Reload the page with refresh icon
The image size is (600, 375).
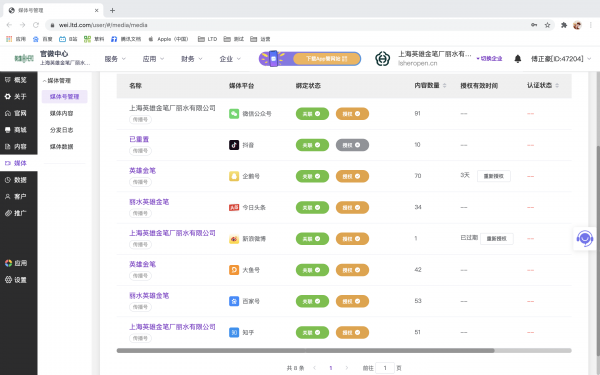pos(36,25)
